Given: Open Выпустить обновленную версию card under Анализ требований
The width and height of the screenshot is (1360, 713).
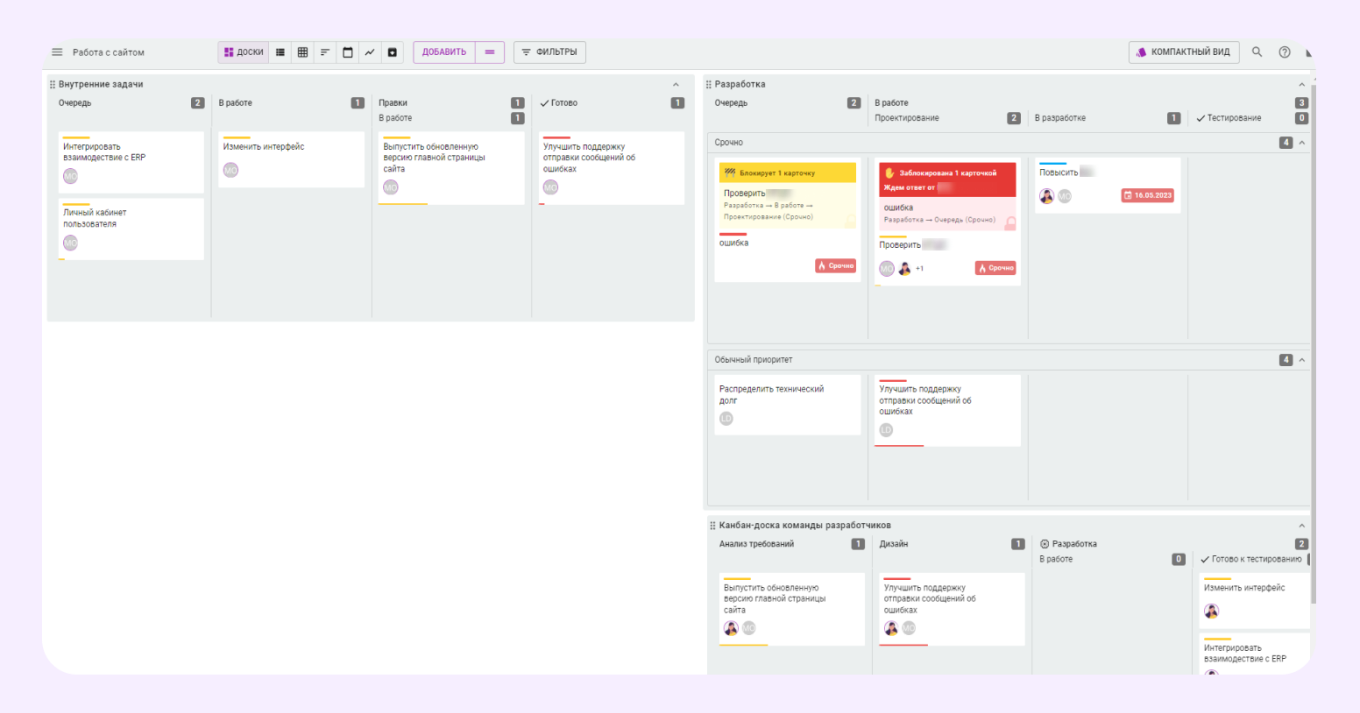Looking at the screenshot, I should click(791, 609).
